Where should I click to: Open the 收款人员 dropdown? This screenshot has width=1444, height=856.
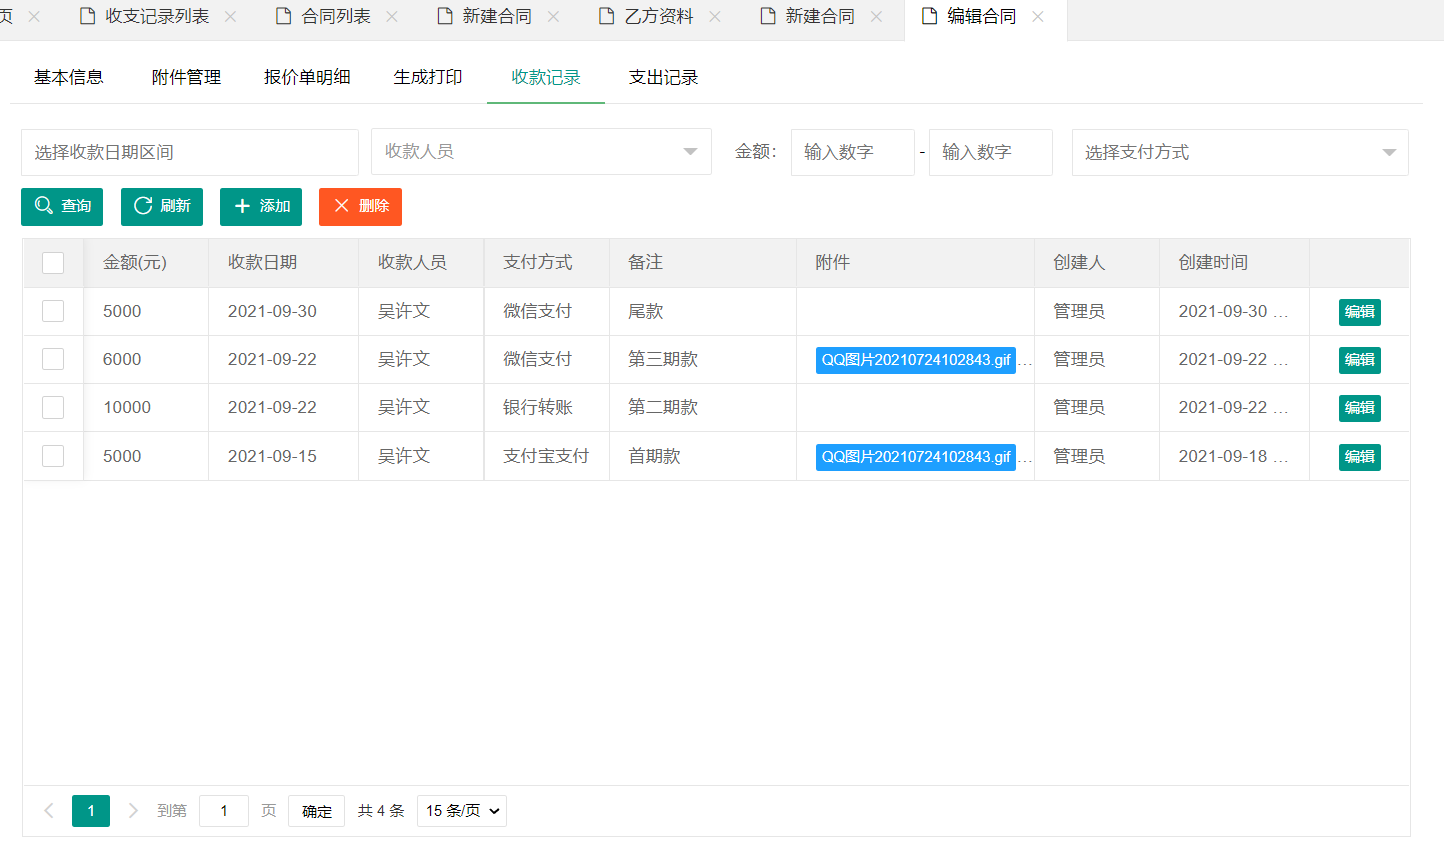coord(541,152)
